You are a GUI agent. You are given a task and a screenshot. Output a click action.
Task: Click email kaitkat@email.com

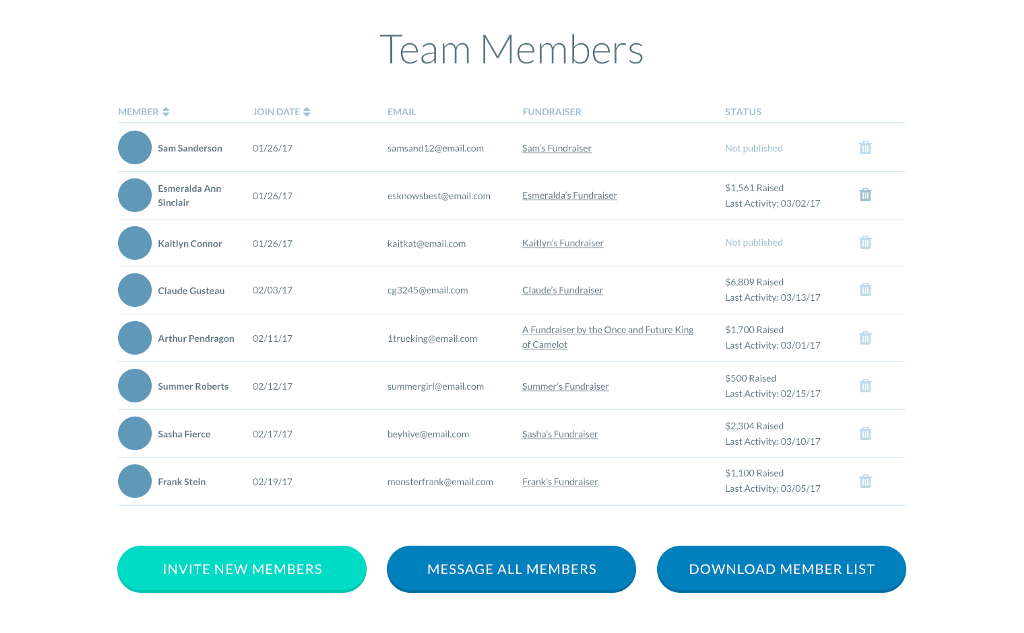pyautogui.click(x=426, y=243)
